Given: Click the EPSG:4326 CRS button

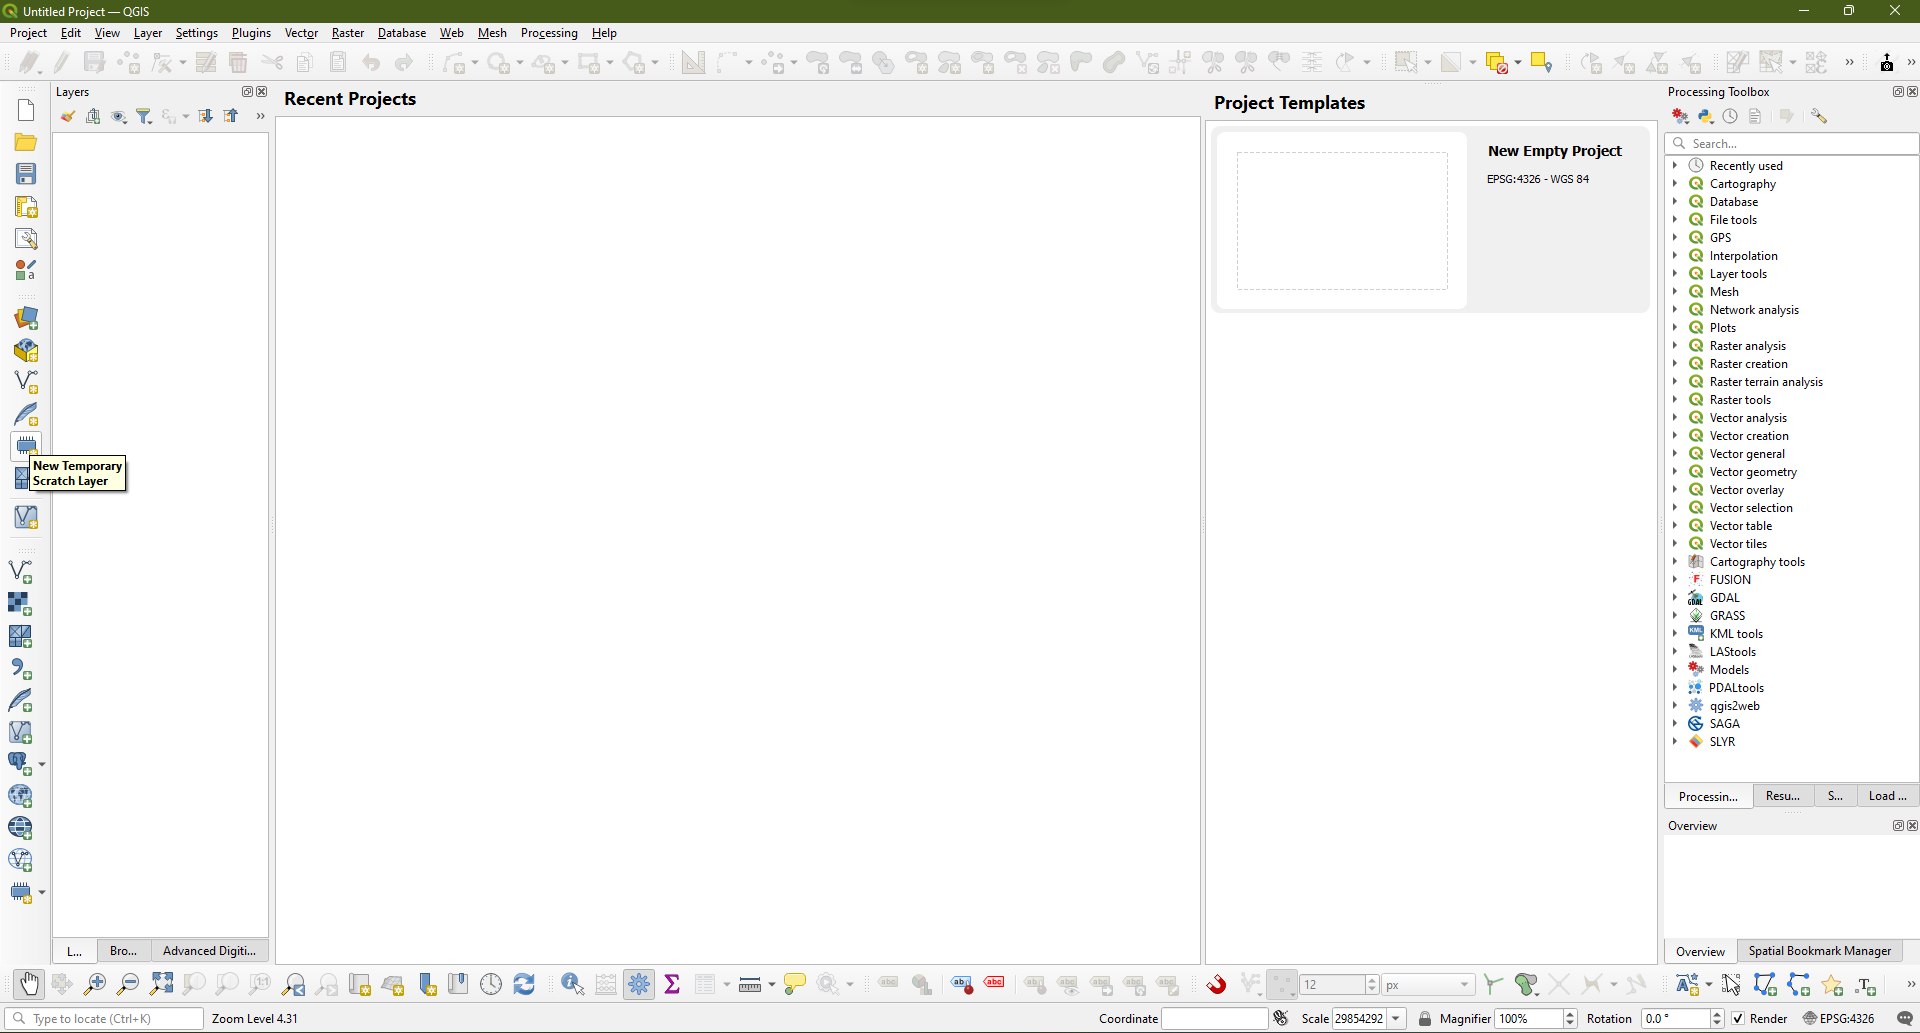Looking at the screenshot, I should tap(1838, 1018).
